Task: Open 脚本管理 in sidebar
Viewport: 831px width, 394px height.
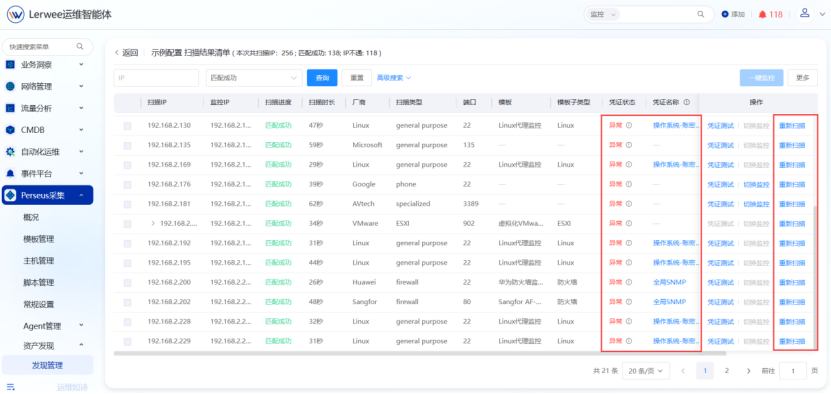Action: click(39, 282)
